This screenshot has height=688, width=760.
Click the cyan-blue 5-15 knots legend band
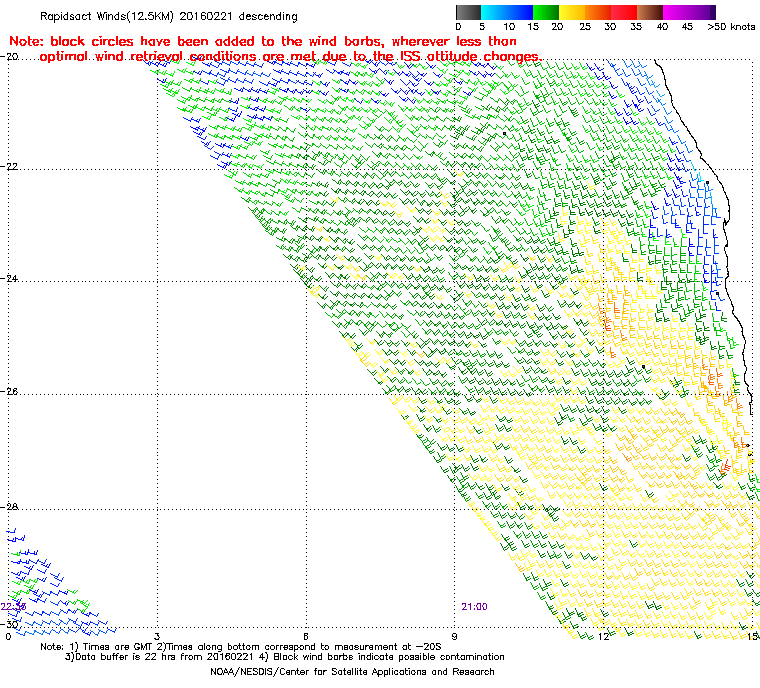click(x=507, y=12)
